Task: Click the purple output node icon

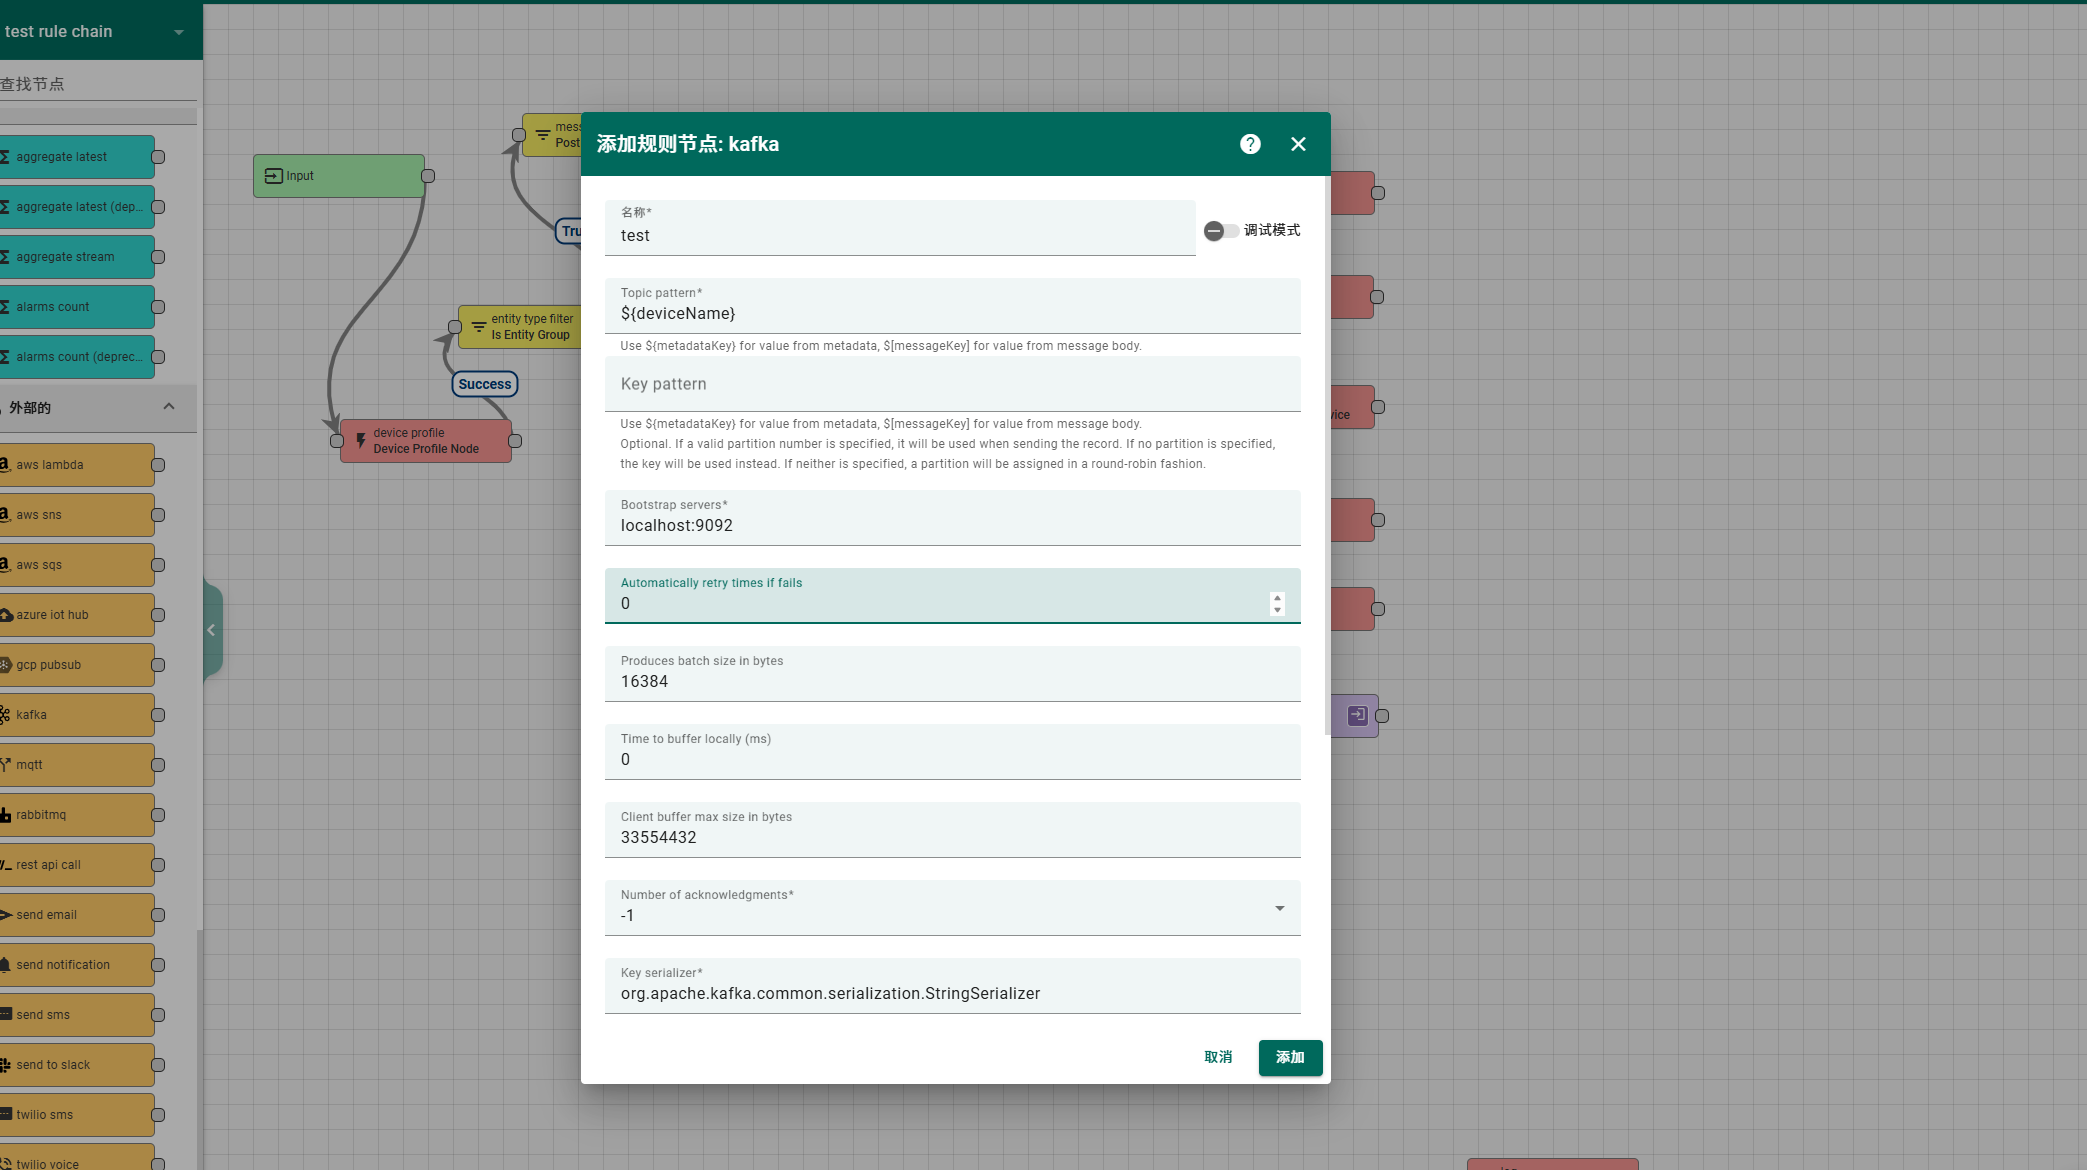Action: (x=1357, y=715)
